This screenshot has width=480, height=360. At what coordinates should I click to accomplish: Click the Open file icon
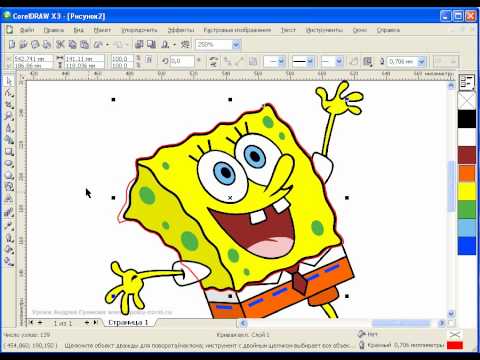click(x=23, y=44)
